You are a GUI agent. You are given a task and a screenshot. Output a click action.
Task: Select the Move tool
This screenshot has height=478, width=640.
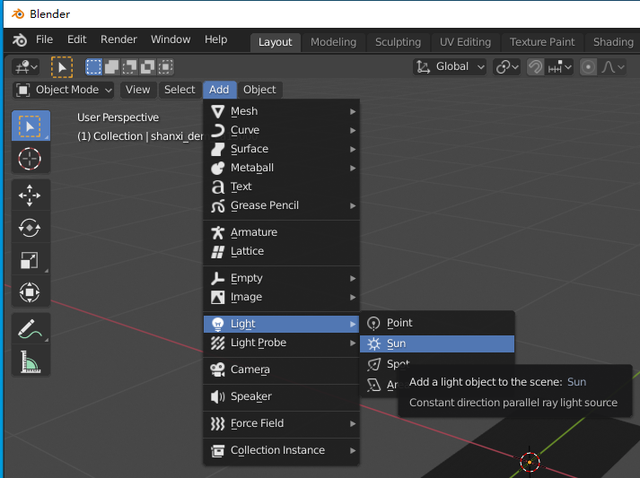31,195
